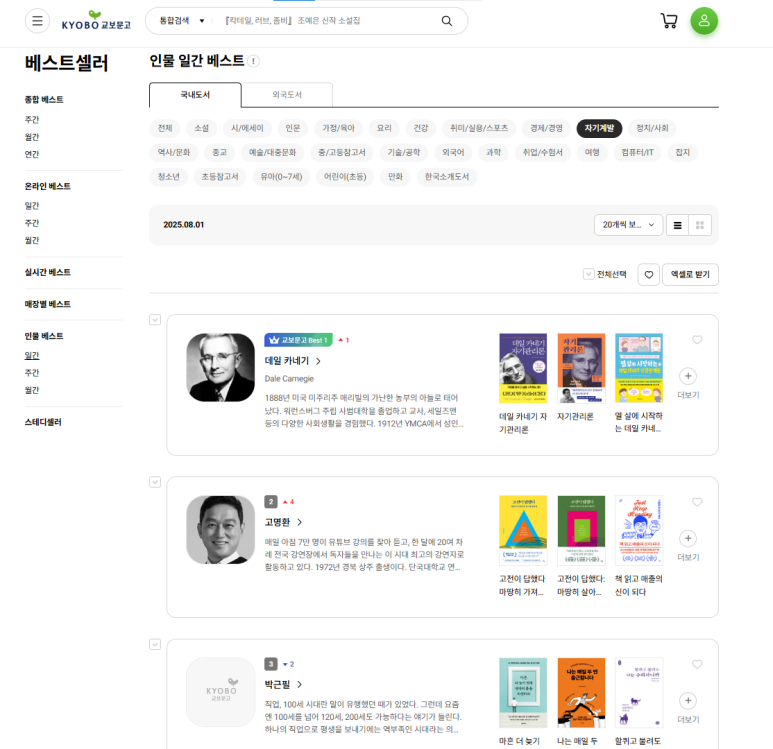Image resolution: width=773 pixels, height=749 pixels.
Task: Open the 통합검색 dropdown
Action: (181, 21)
